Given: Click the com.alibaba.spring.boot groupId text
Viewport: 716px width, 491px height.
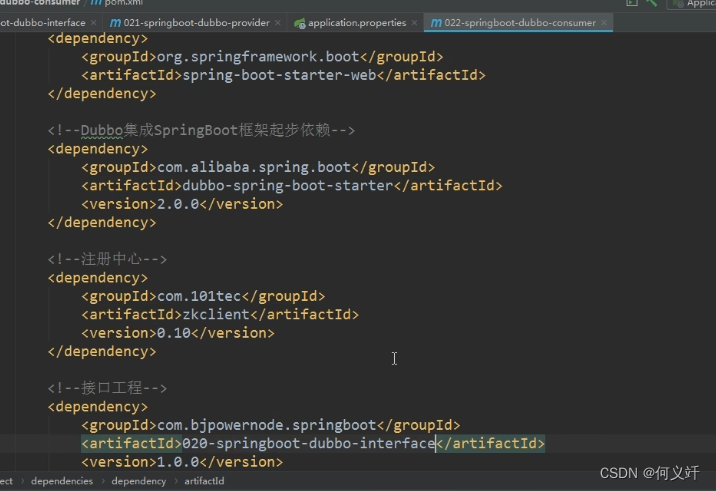Looking at the screenshot, I should (x=254, y=167).
